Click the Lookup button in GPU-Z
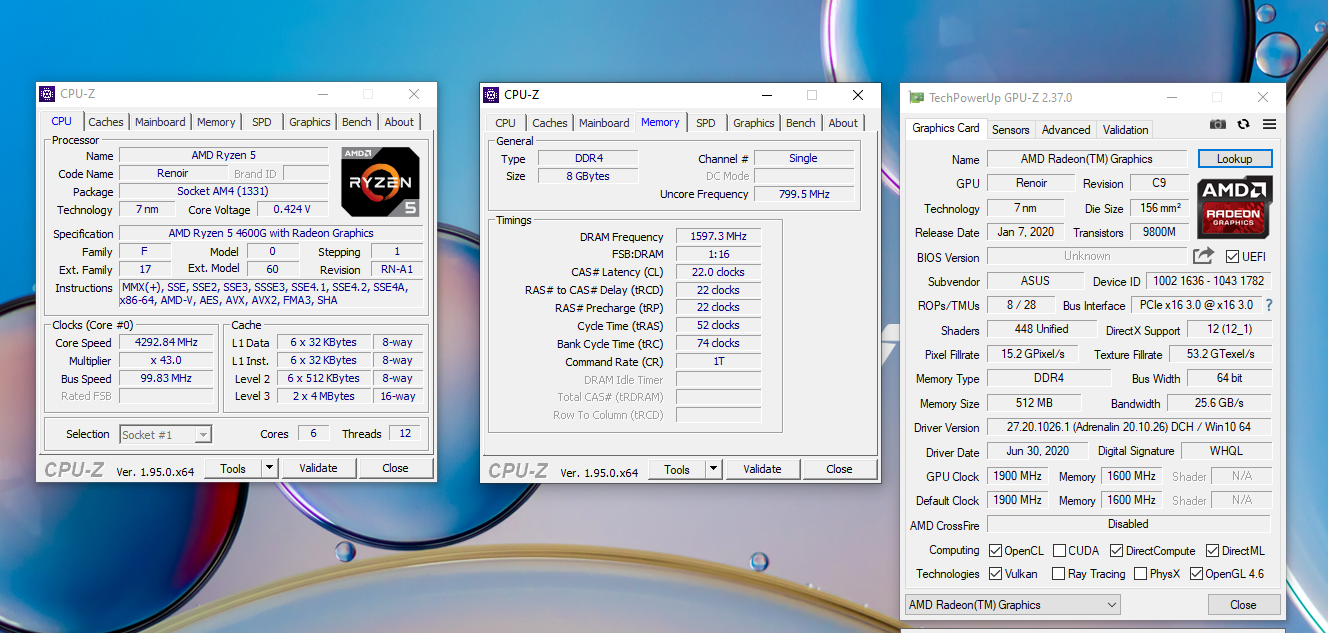 coord(1234,159)
